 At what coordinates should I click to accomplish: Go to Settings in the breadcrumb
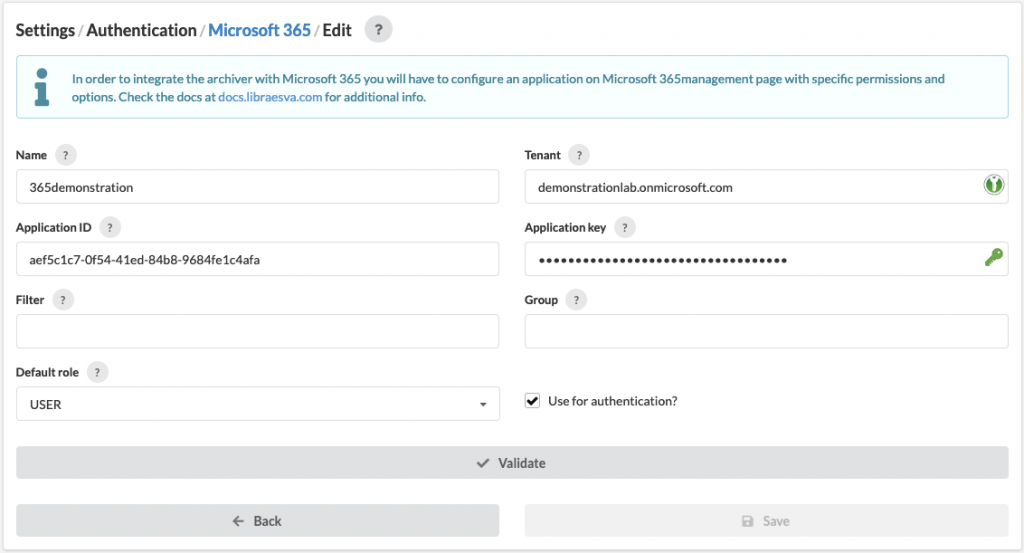click(45, 30)
